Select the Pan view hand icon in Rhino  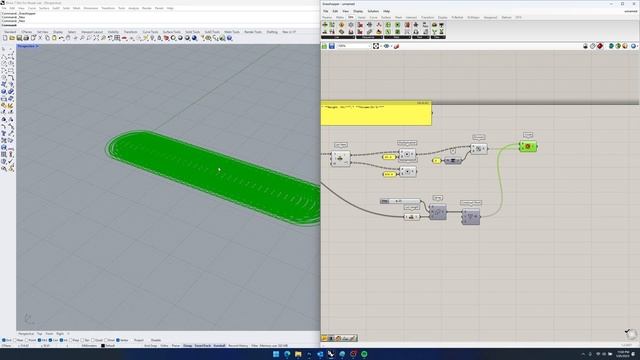click(x=68, y=38)
